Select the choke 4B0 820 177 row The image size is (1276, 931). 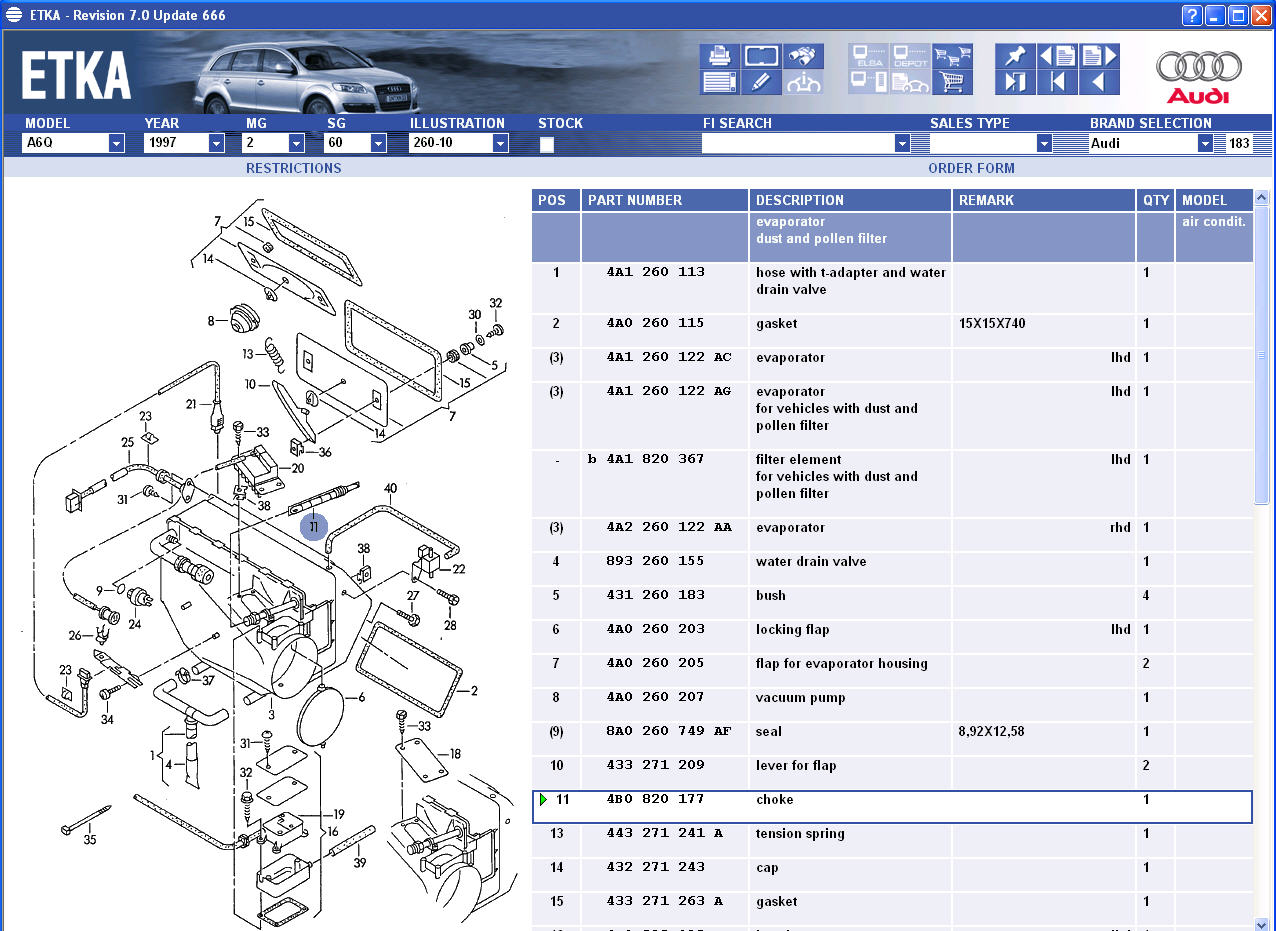pyautogui.click(x=892, y=807)
